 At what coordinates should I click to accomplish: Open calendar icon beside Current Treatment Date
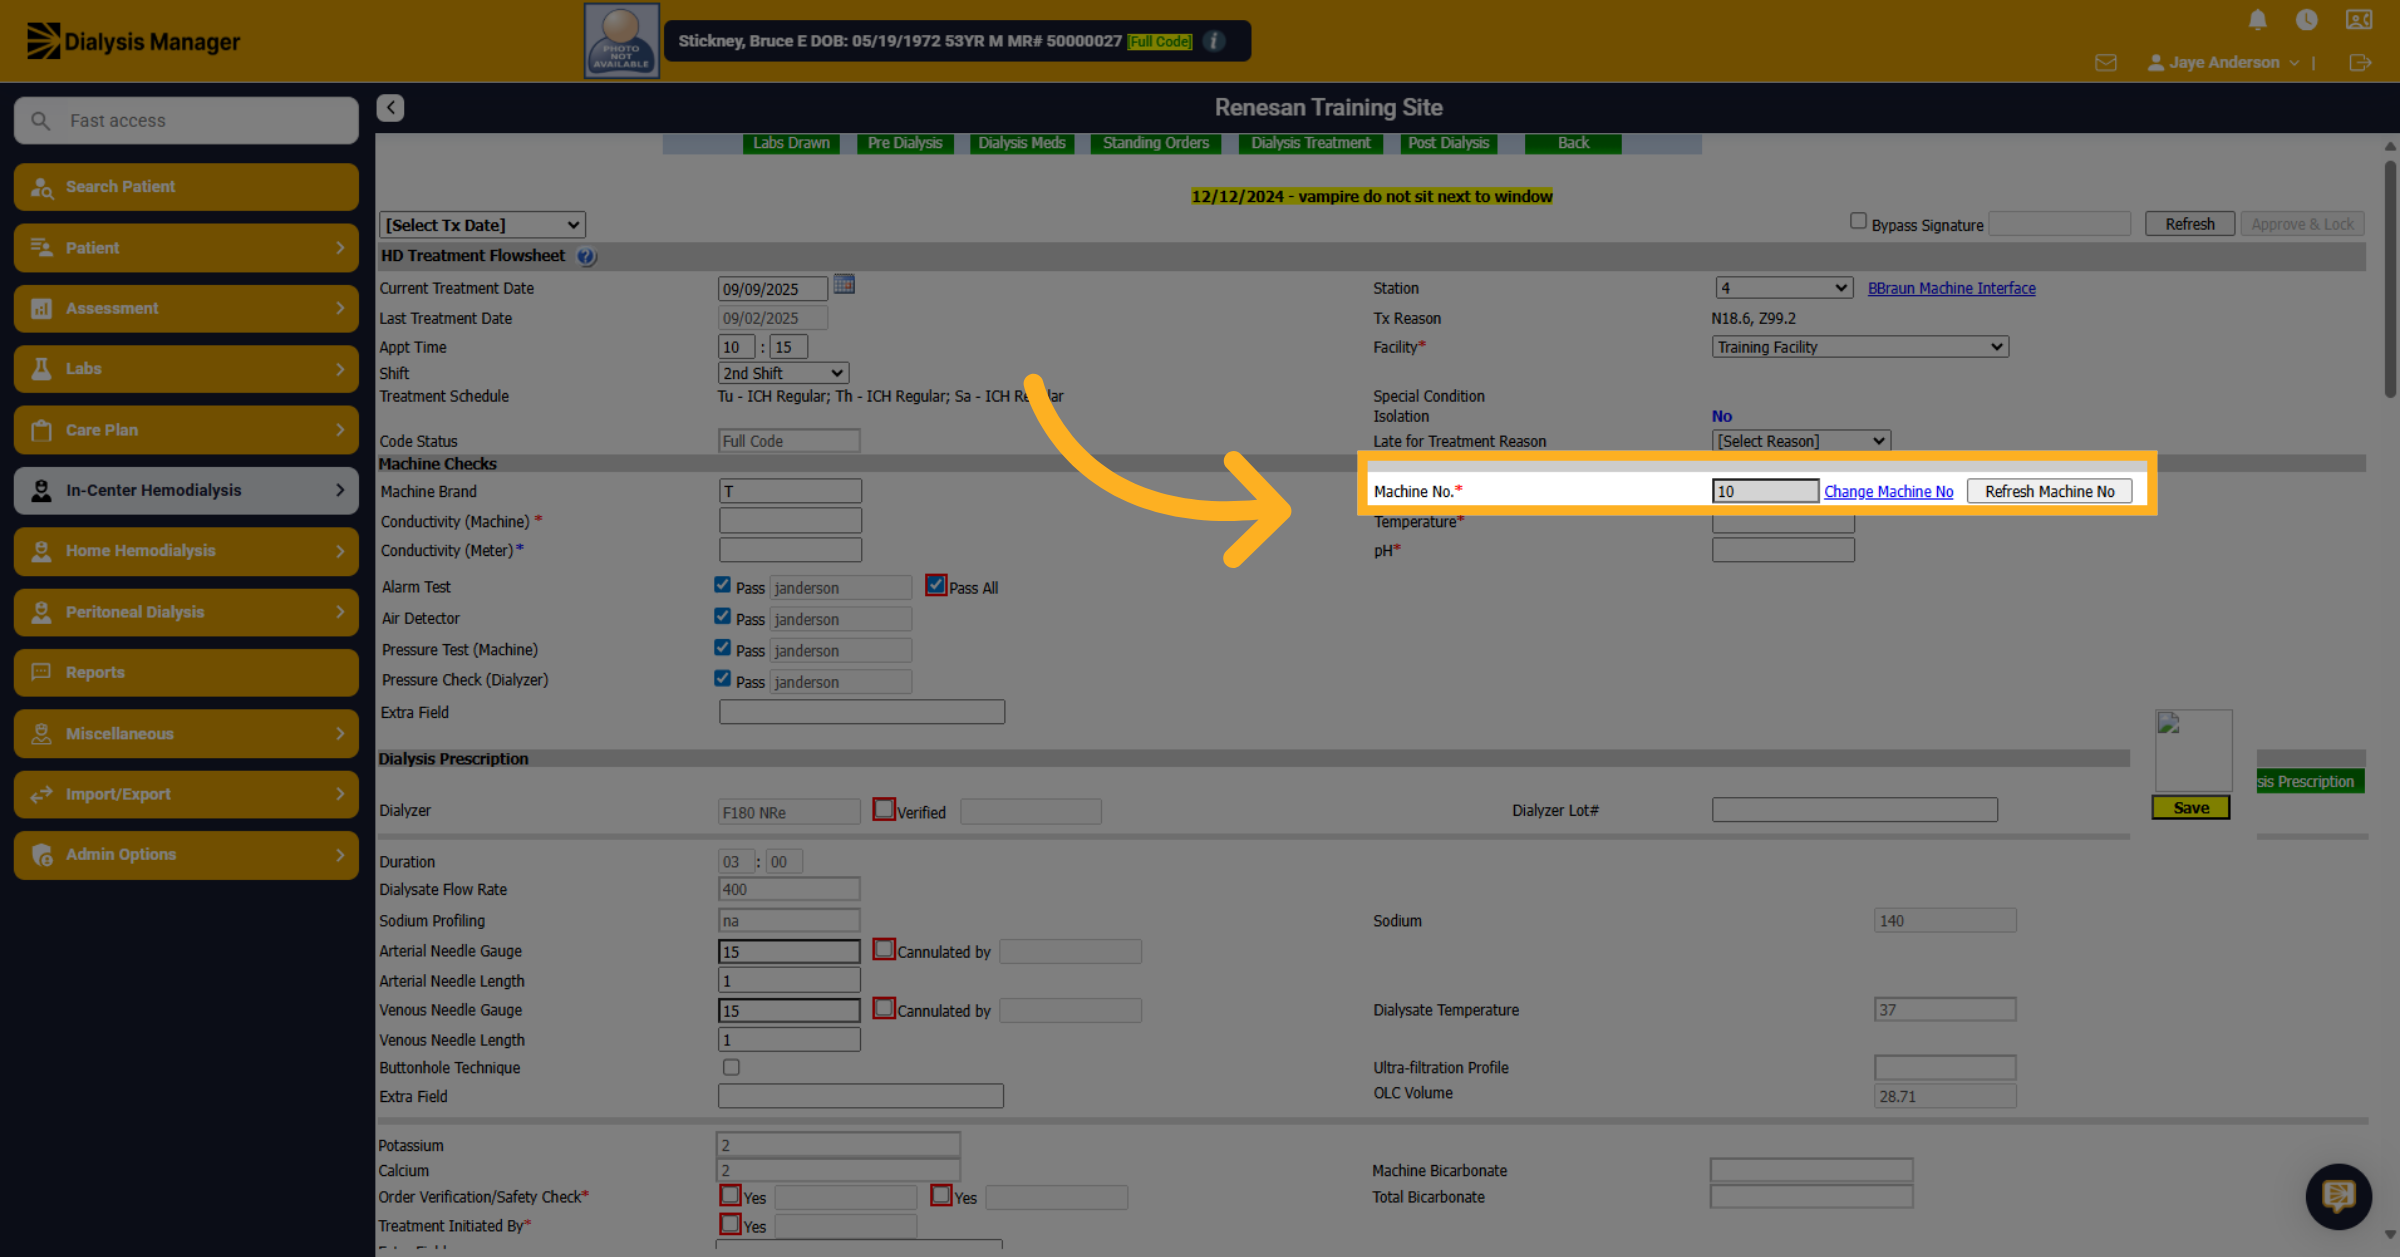(844, 286)
